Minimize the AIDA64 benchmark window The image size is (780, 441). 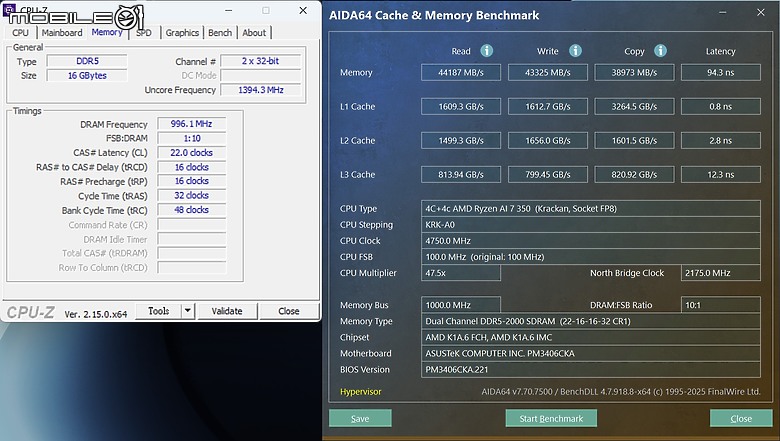(x=724, y=12)
